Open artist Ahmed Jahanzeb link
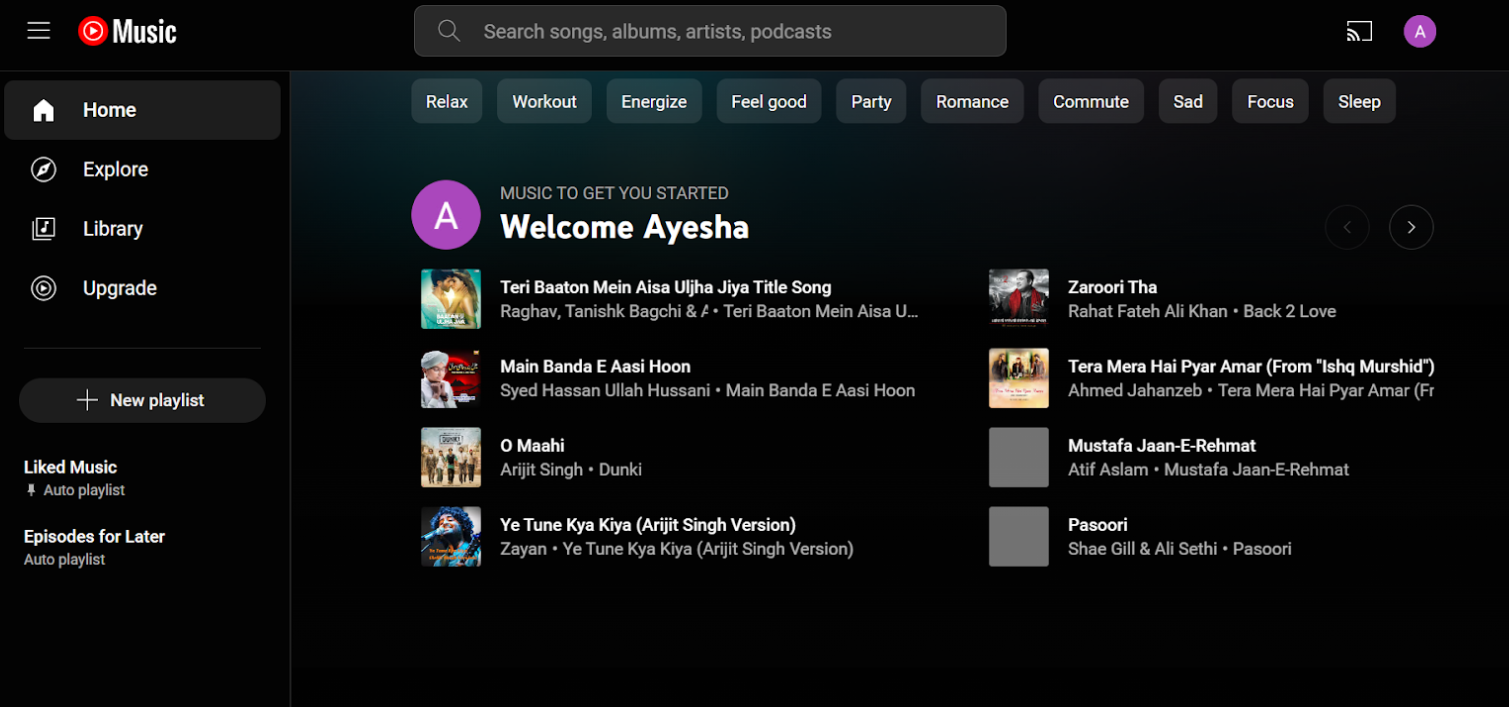Screen dimensions: 1509x707 (x=1135, y=390)
